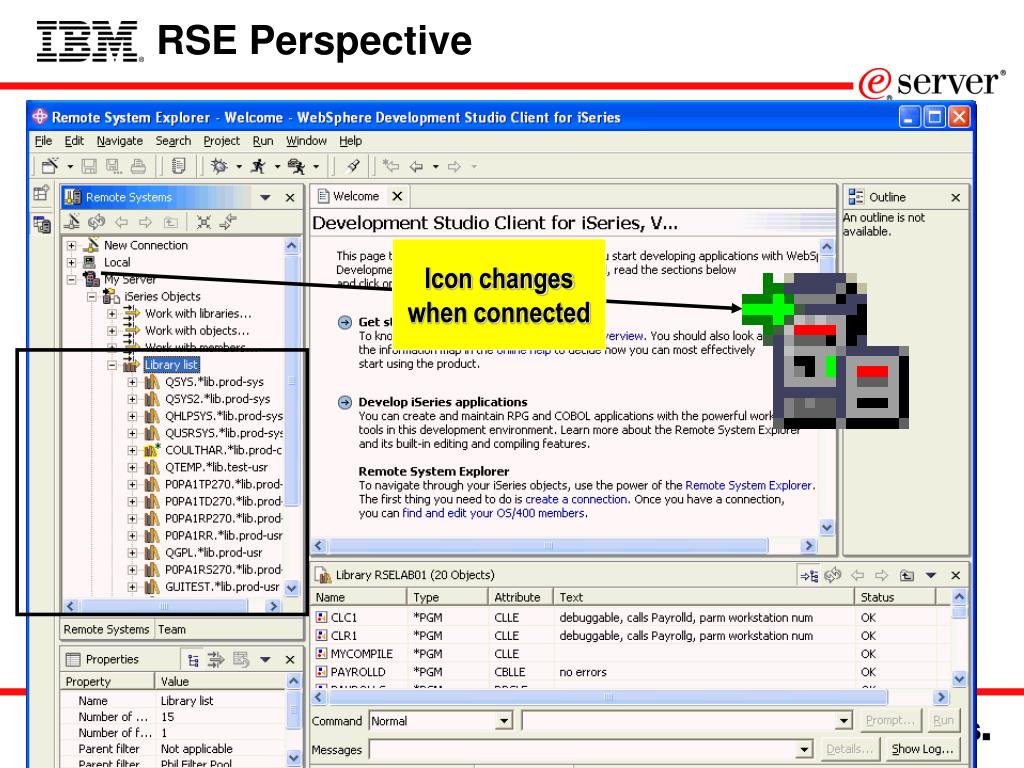This screenshot has height=768, width=1024.
Task: Open the Run menu
Action: click(x=263, y=141)
